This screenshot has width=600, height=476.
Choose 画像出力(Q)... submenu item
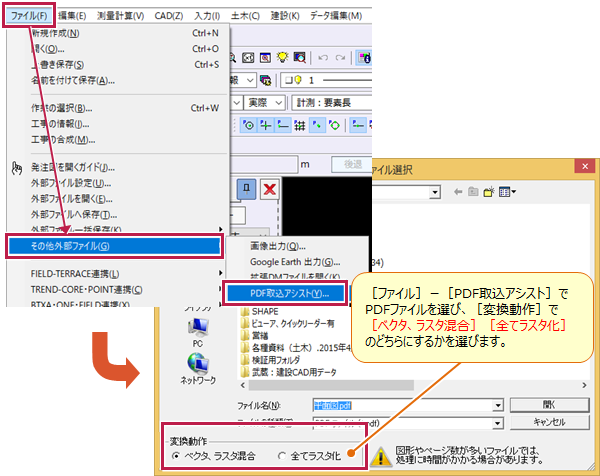pyautogui.click(x=297, y=246)
